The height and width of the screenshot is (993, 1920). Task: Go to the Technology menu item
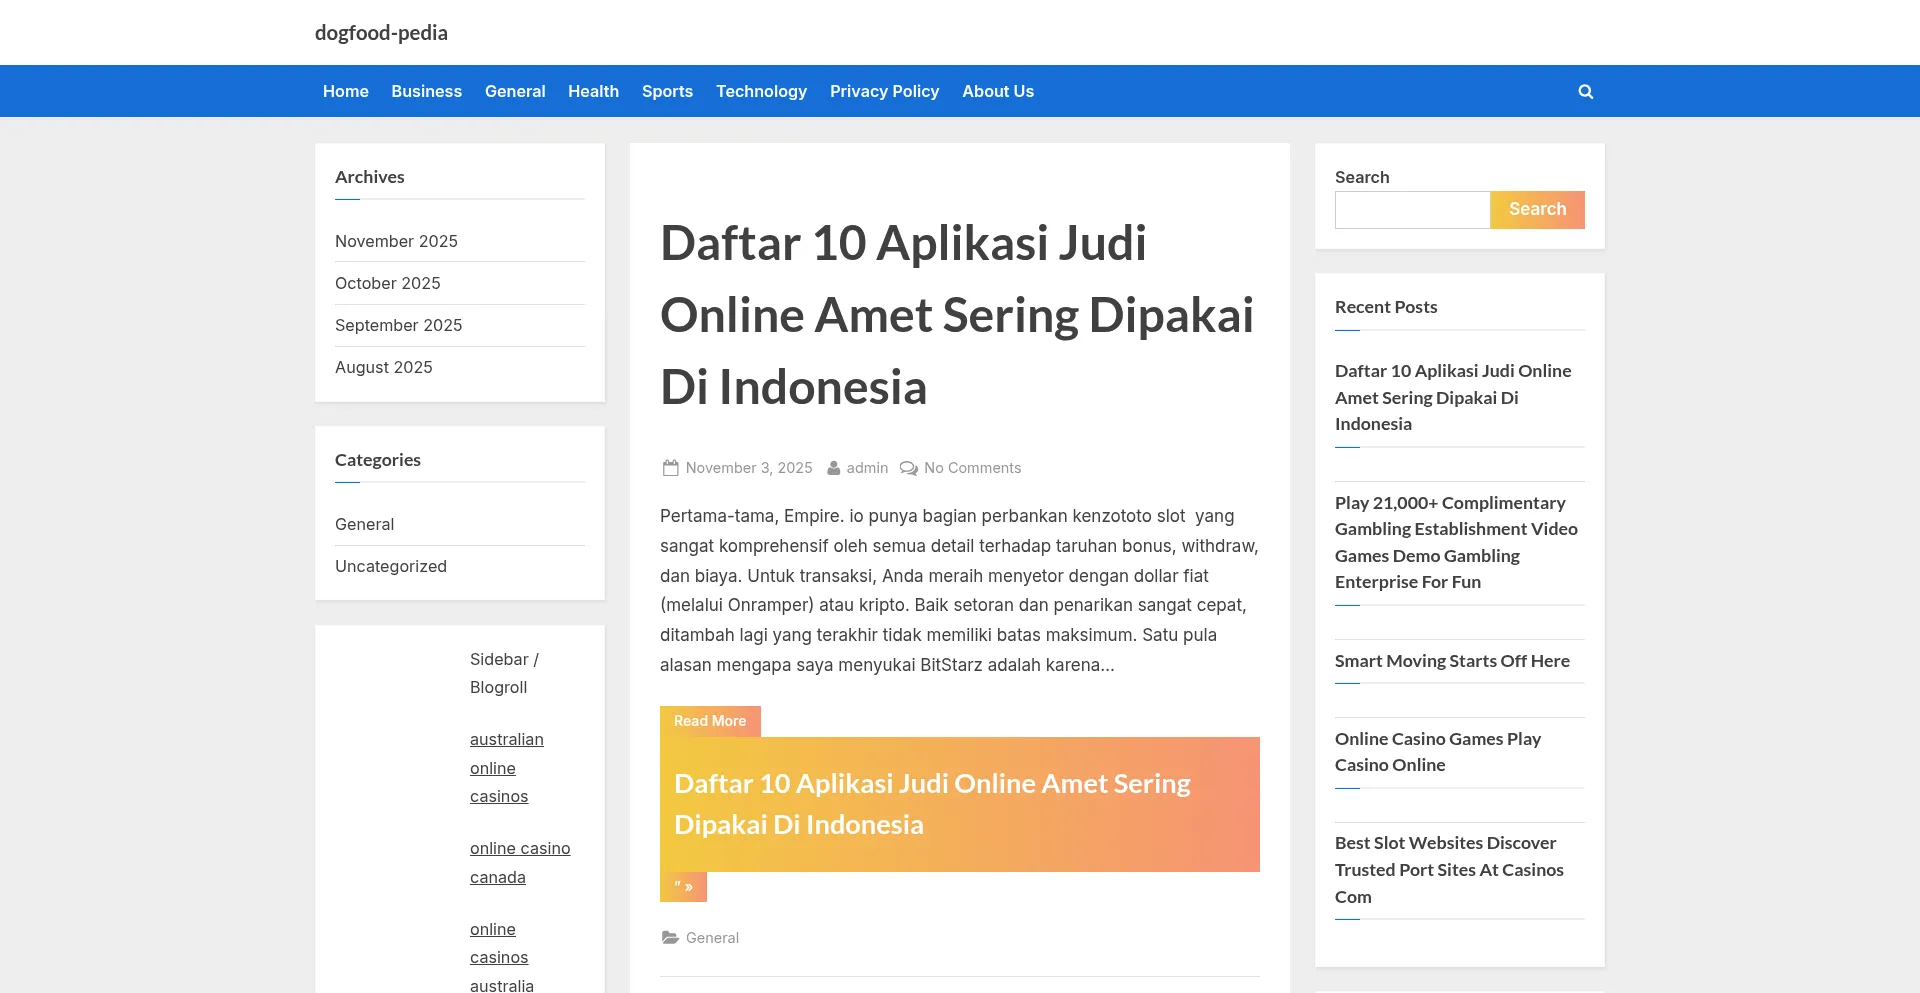click(x=761, y=92)
